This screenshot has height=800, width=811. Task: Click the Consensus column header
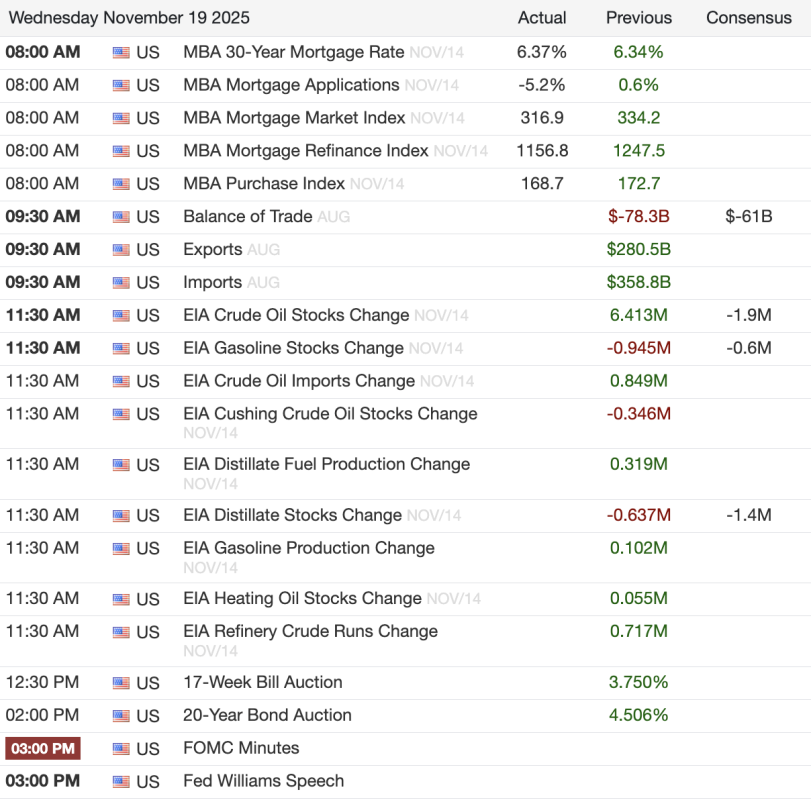[748, 18]
